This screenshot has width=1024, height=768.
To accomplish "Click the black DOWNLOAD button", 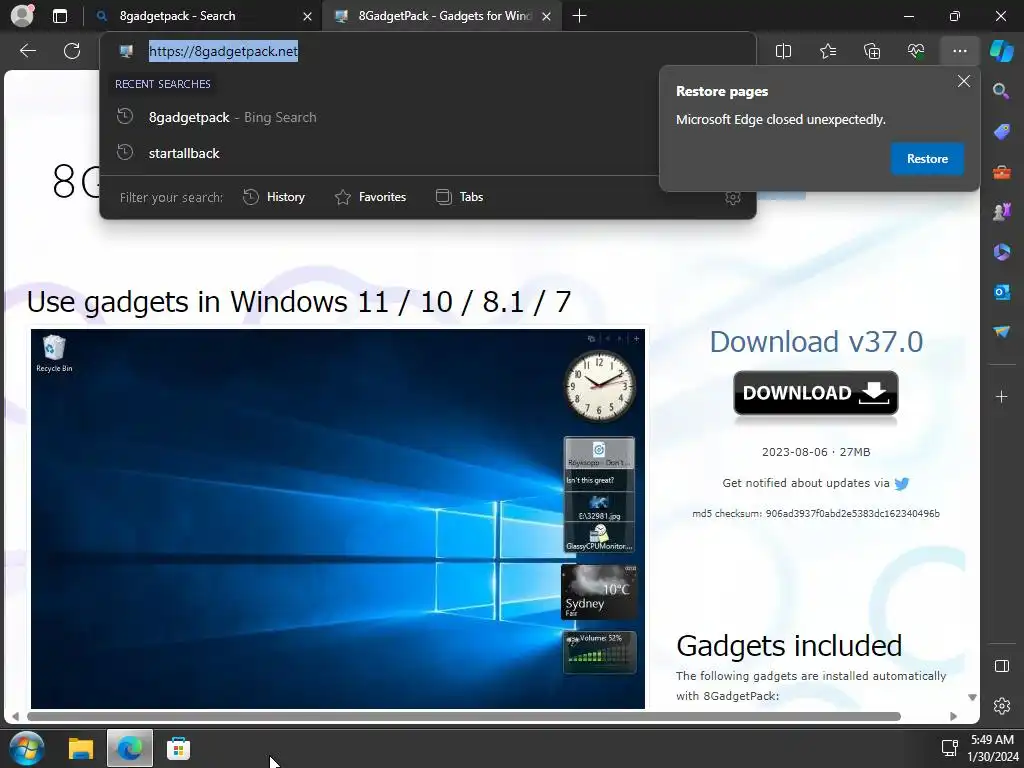I will (x=816, y=393).
